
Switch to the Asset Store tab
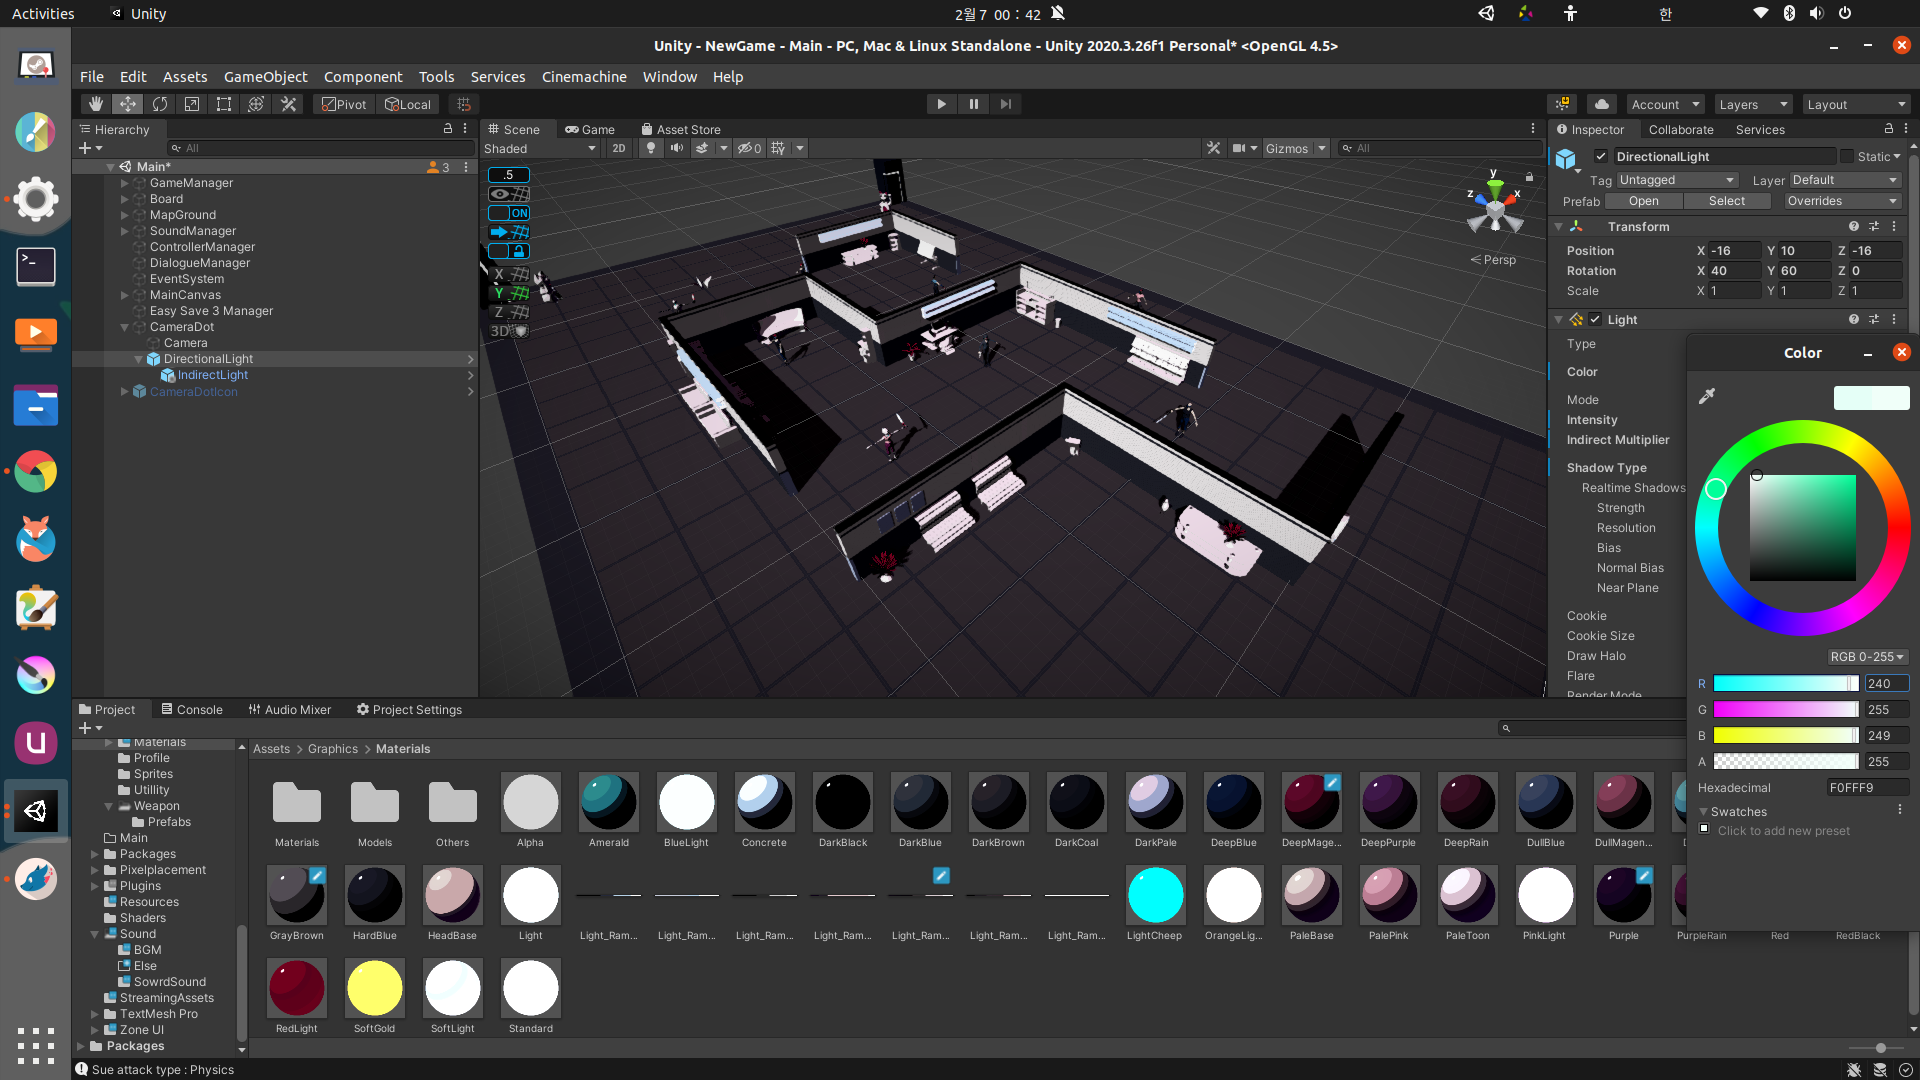point(681,129)
